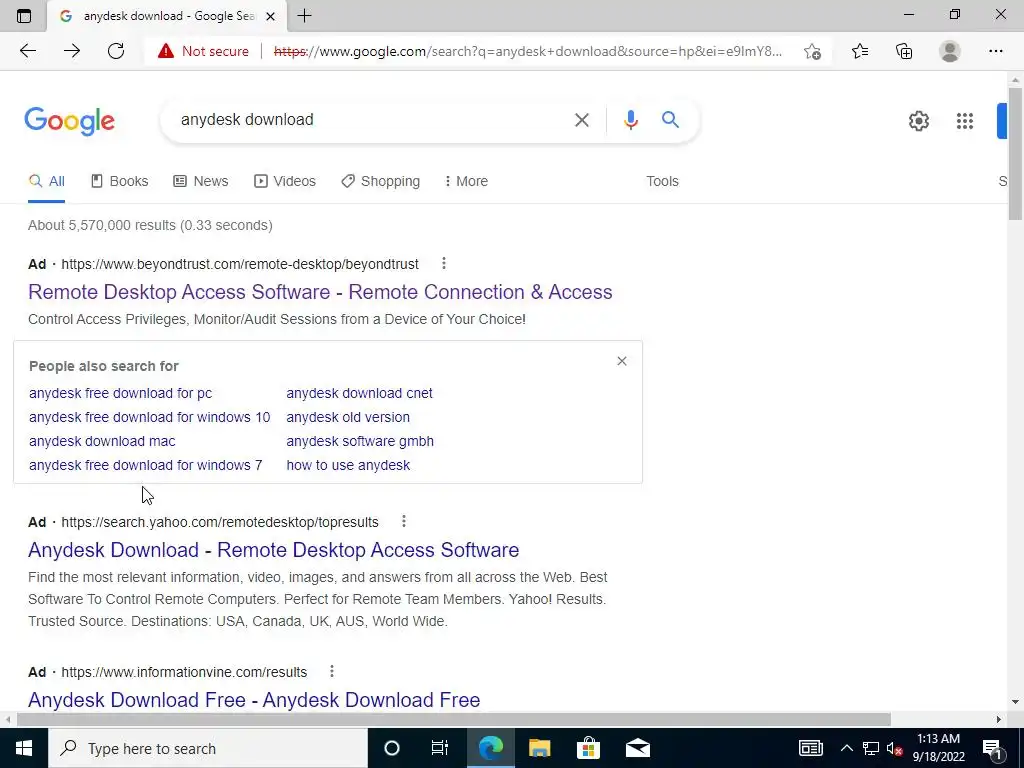Open the browser Collections icon
Screen dimensions: 1024x768
904,51
